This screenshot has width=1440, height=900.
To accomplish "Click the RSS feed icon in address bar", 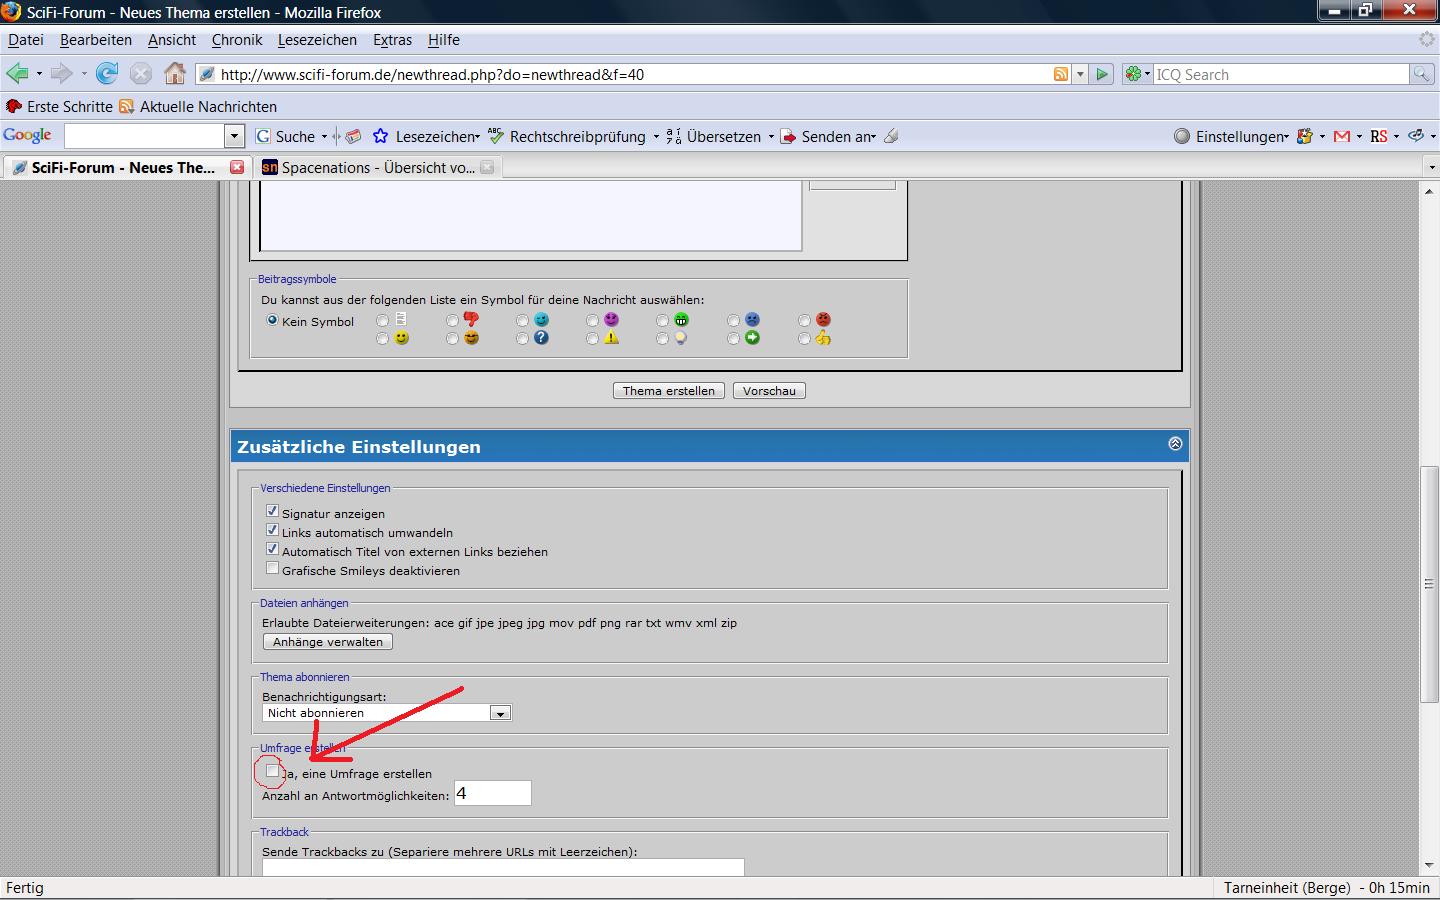I will coord(1060,74).
